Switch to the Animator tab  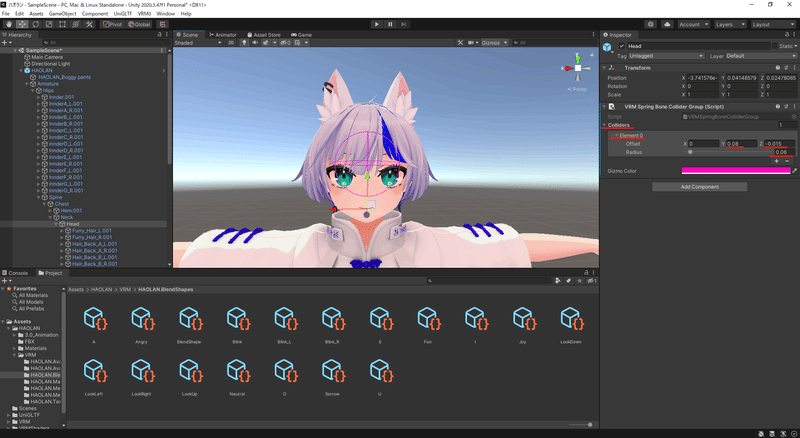[222, 35]
